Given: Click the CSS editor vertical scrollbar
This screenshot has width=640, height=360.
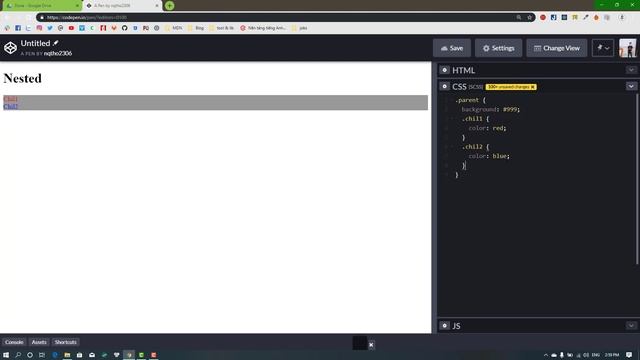Looking at the screenshot, I should [x=637, y=180].
